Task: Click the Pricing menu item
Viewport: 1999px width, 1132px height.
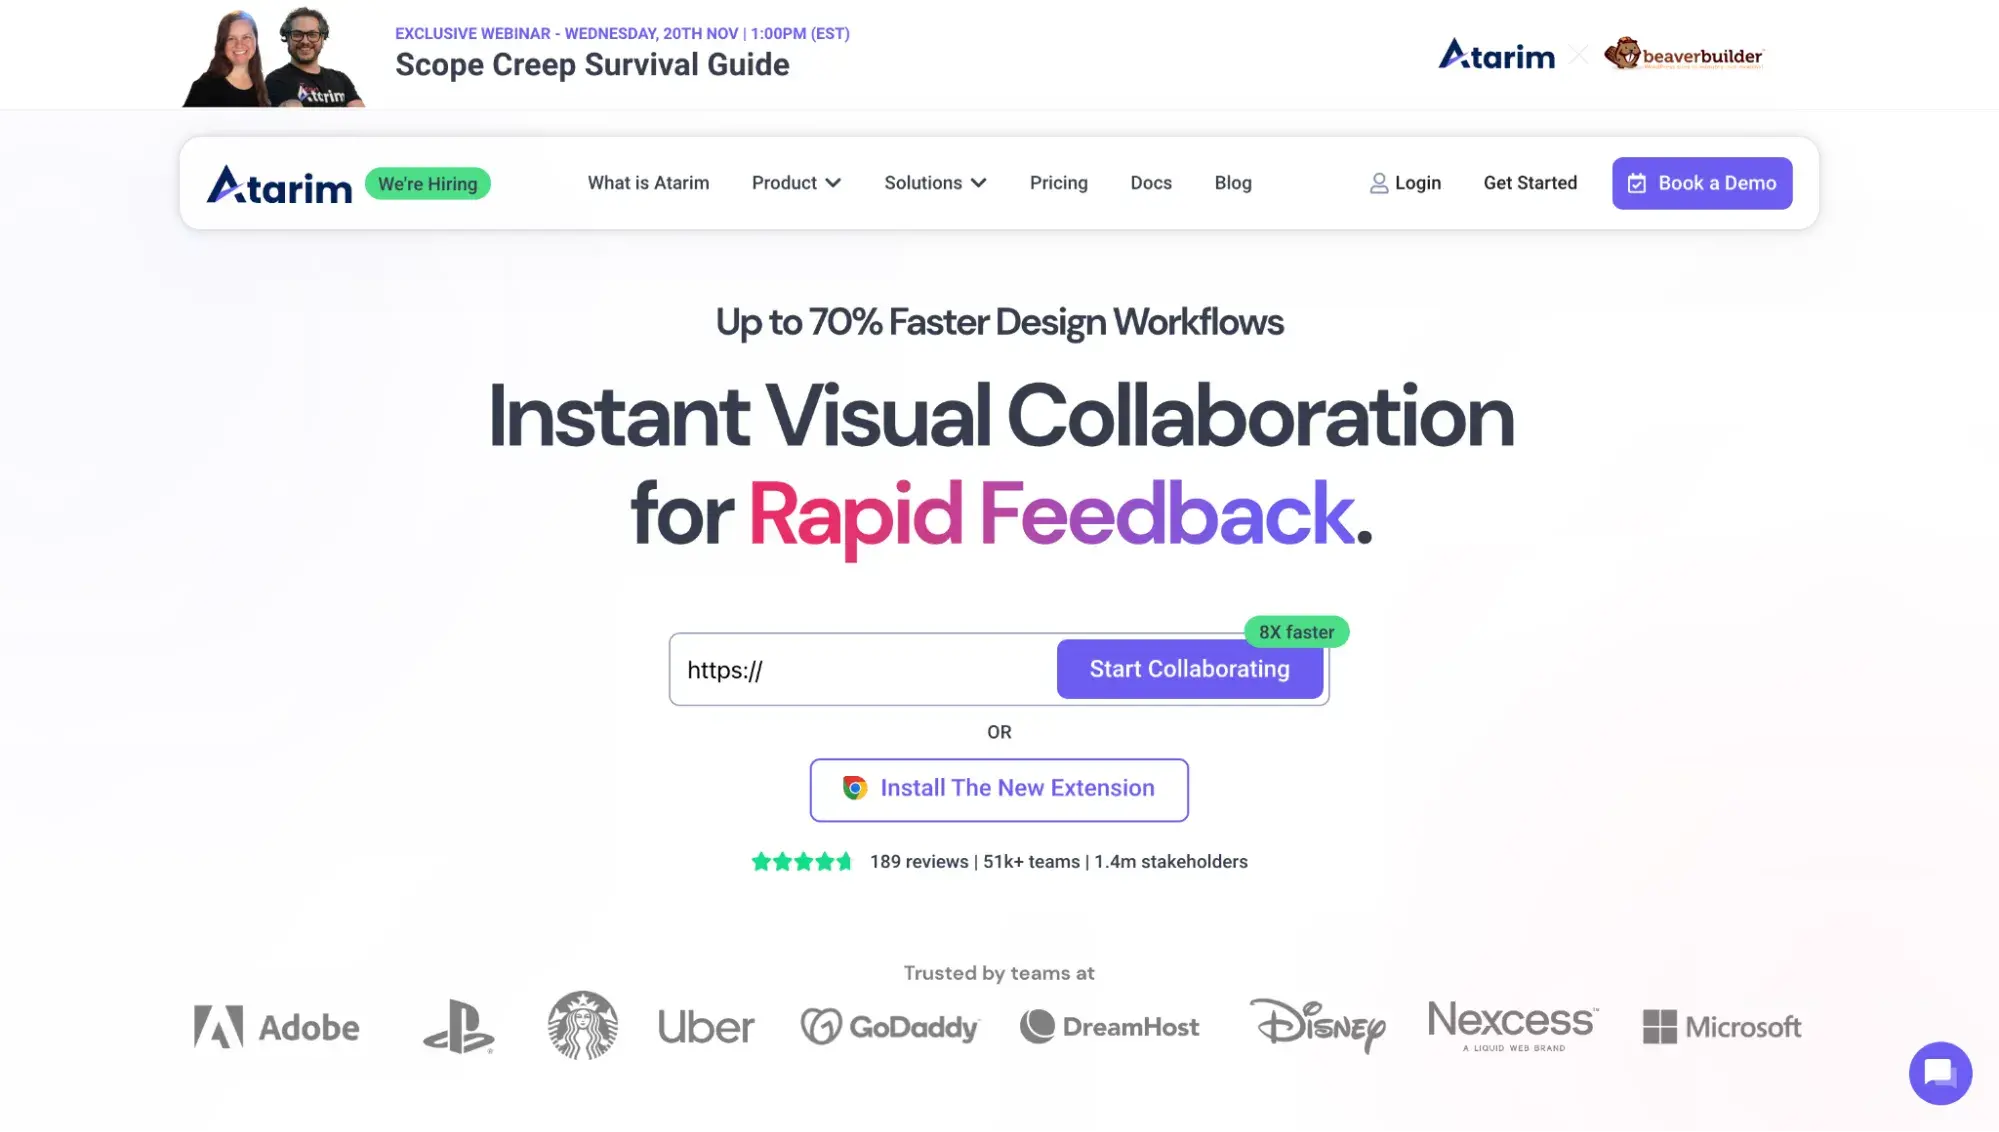Action: coord(1059,182)
